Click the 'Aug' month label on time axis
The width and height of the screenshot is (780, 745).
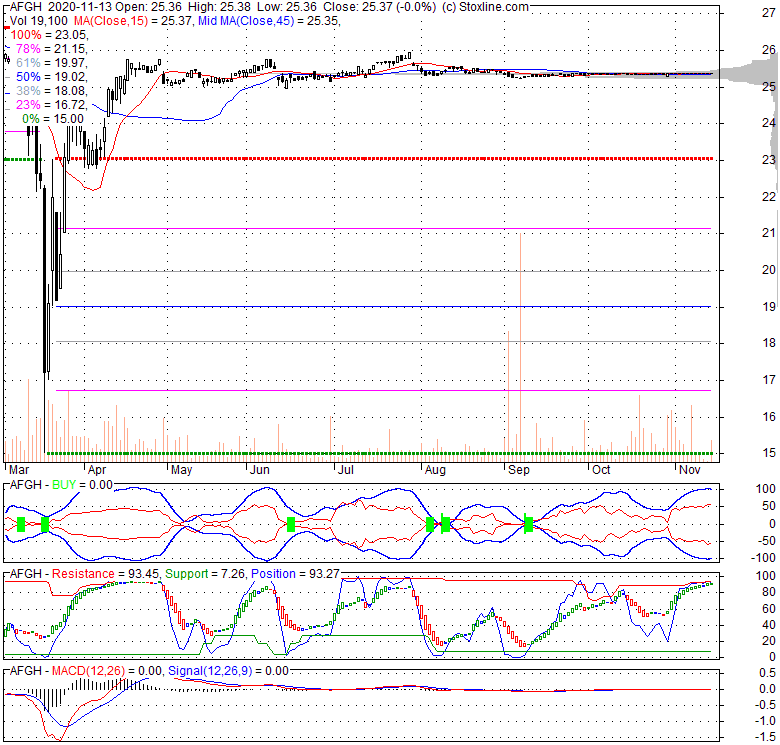point(435,470)
